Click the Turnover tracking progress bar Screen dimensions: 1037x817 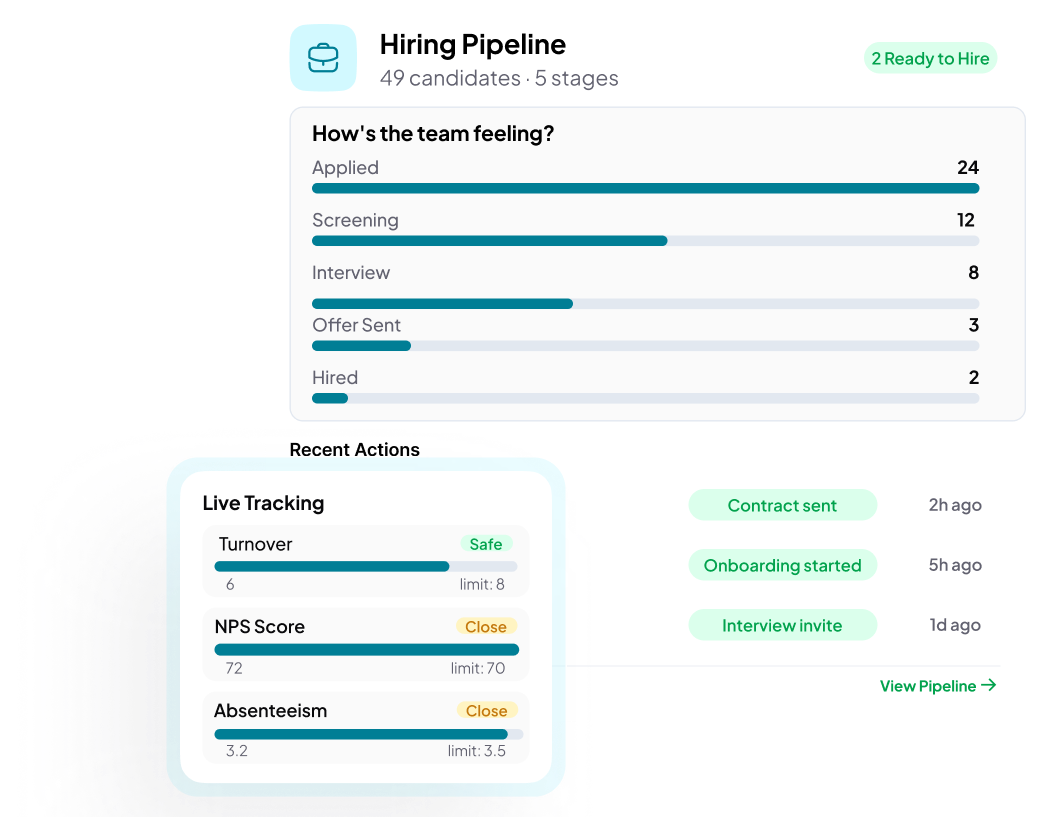point(366,566)
